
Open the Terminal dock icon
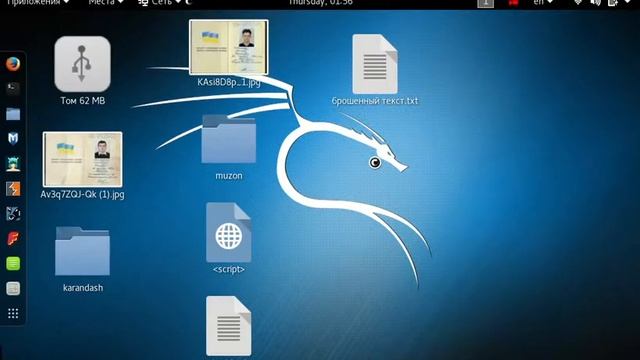(x=13, y=89)
